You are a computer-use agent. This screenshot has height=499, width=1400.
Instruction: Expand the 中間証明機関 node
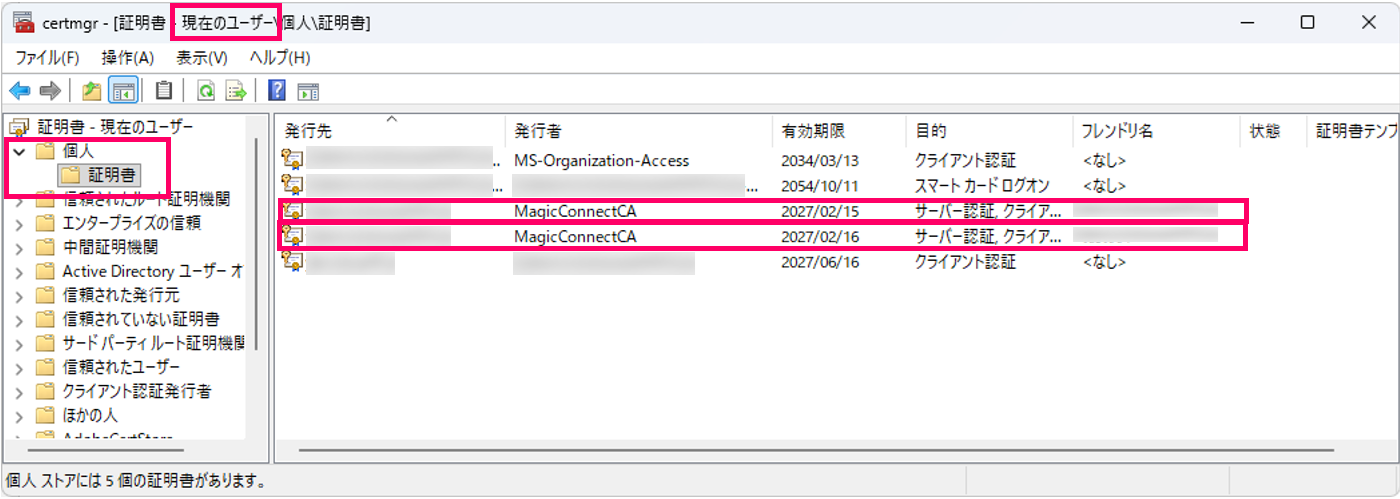point(19,247)
